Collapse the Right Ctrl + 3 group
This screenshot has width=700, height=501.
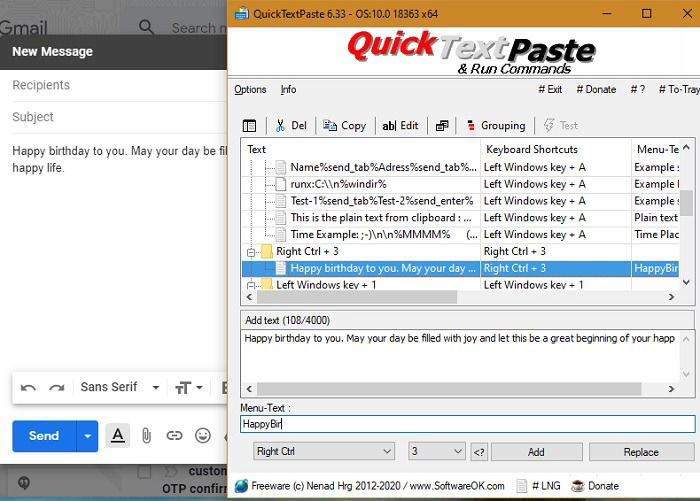point(251,252)
